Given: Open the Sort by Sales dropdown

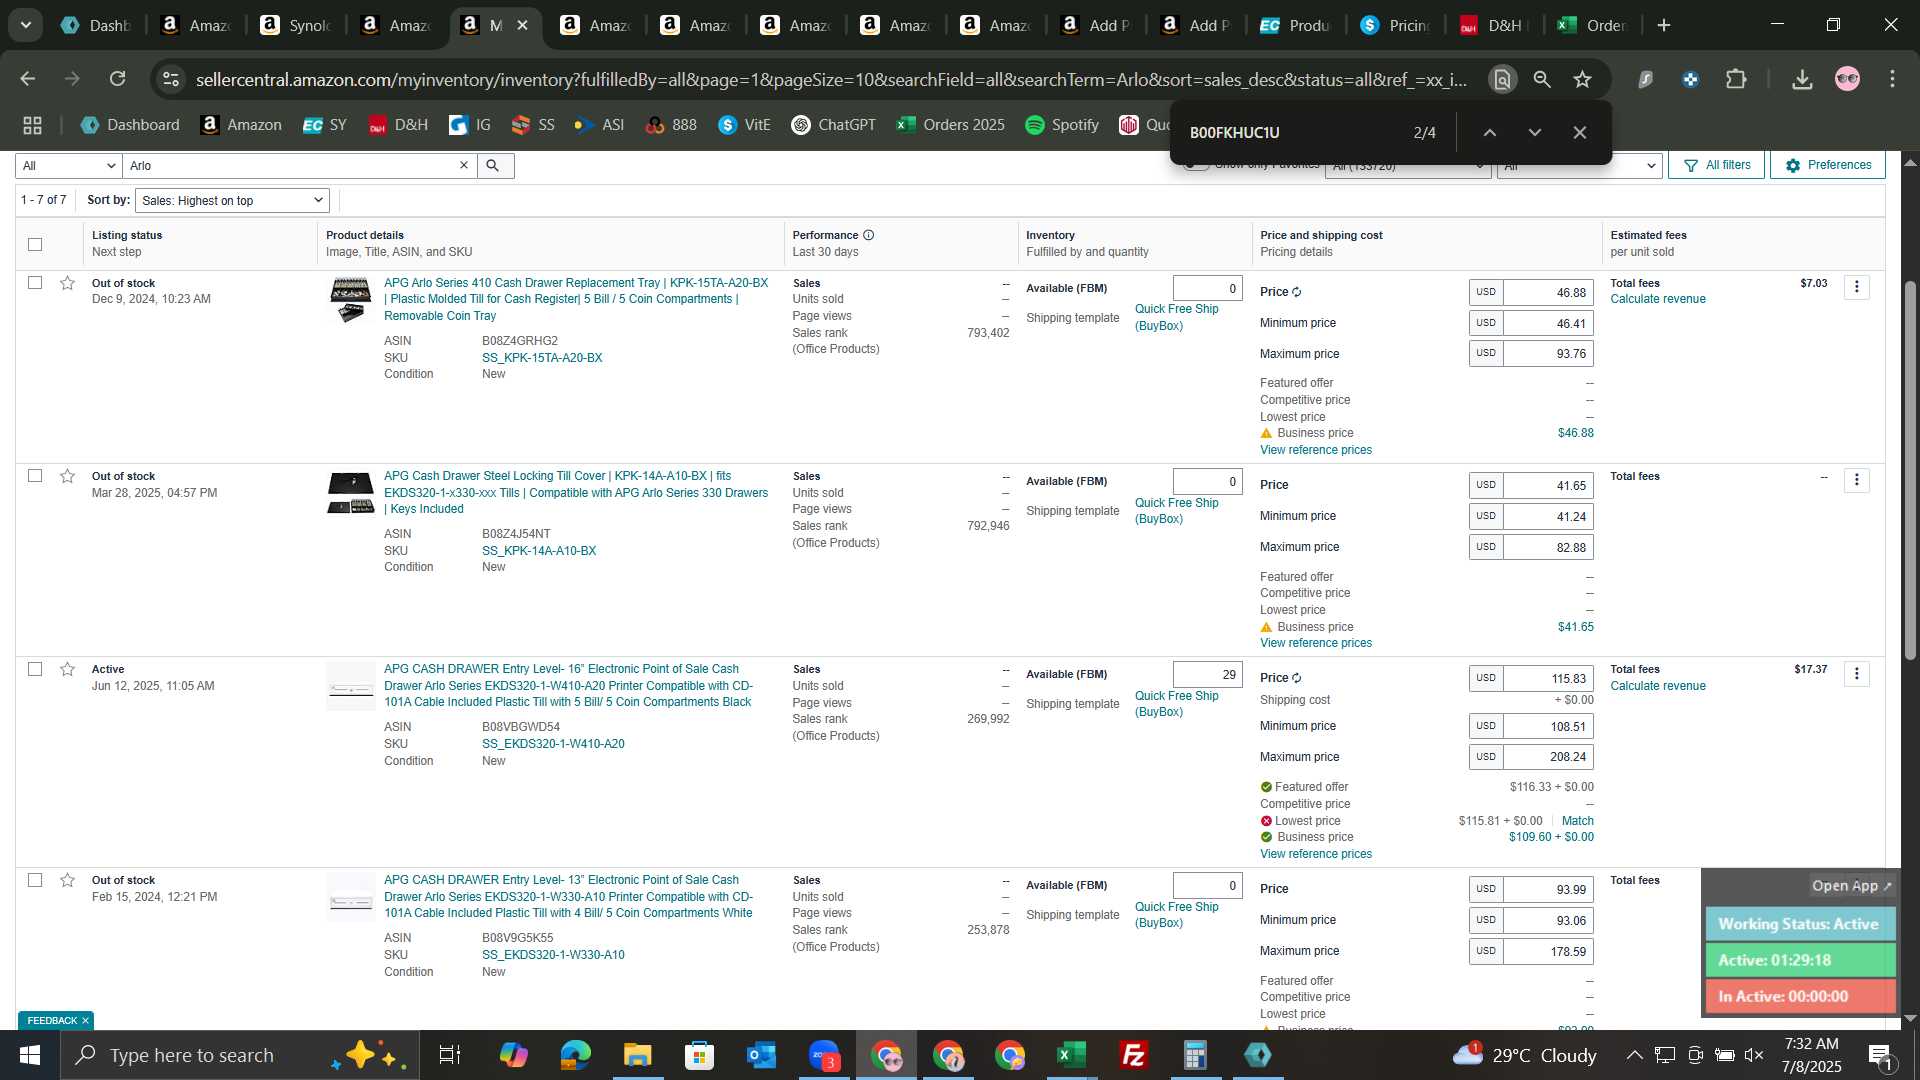Looking at the screenshot, I should 232,200.
